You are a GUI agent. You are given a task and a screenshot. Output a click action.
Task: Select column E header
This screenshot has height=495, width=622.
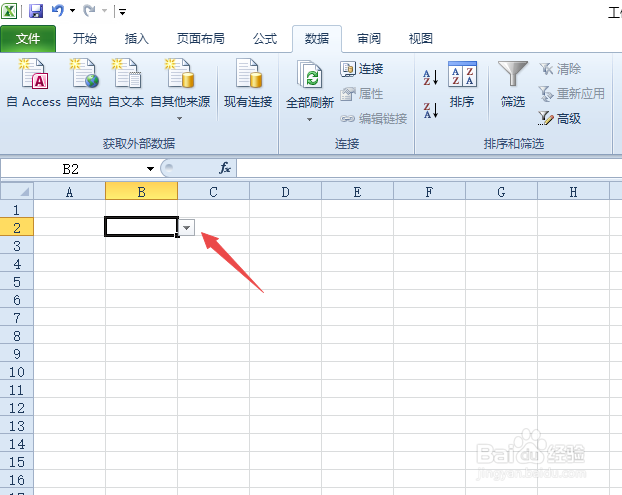tap(357, 192)
